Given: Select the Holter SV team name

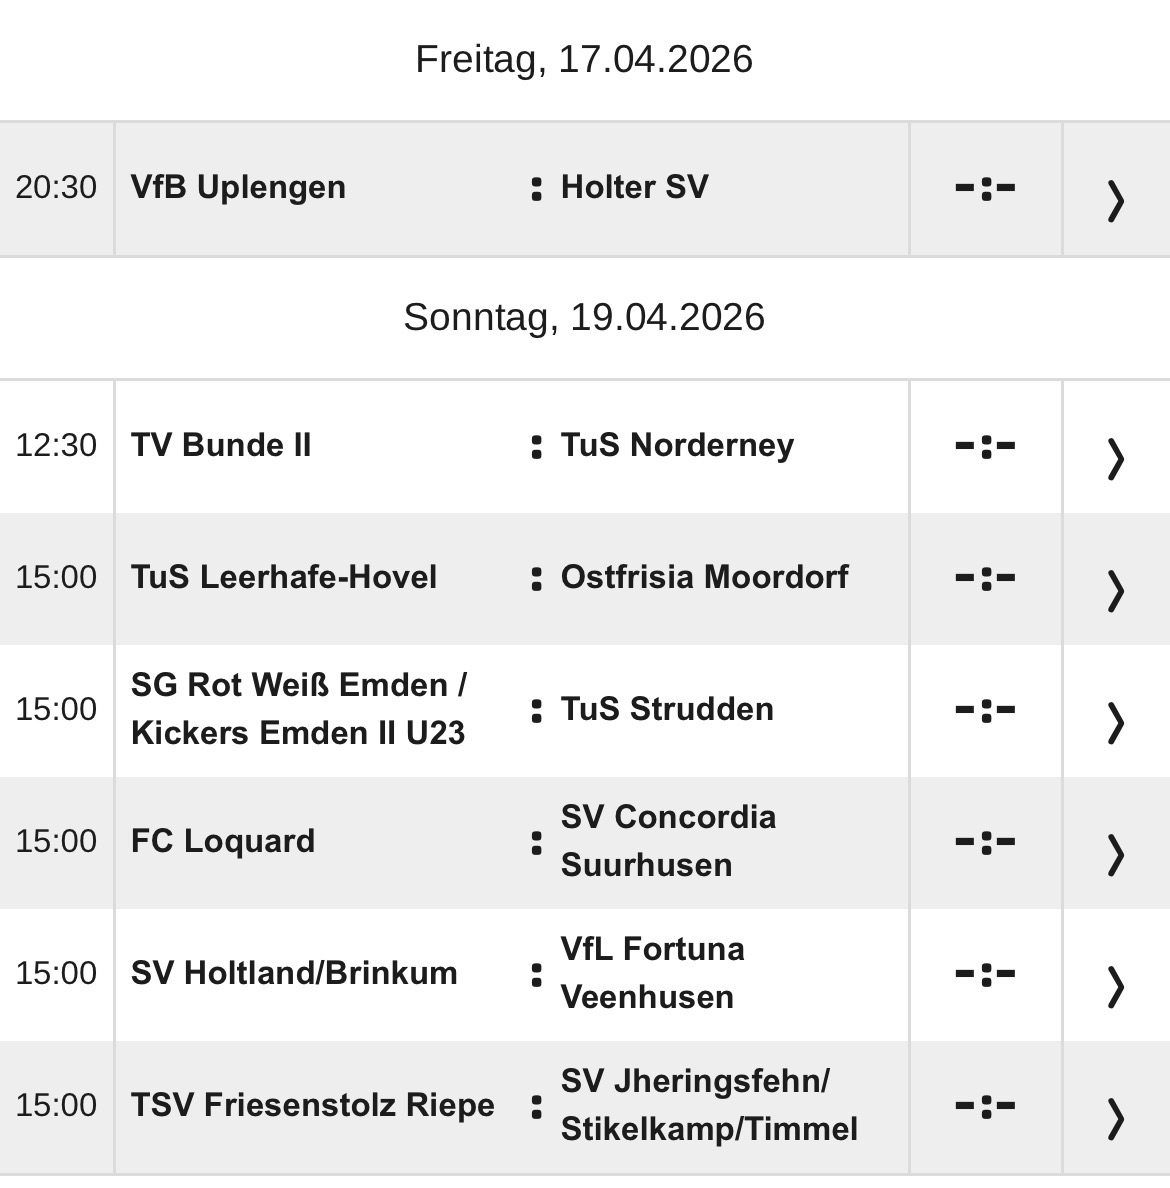Looking at the screenshot, I should 634,187.
